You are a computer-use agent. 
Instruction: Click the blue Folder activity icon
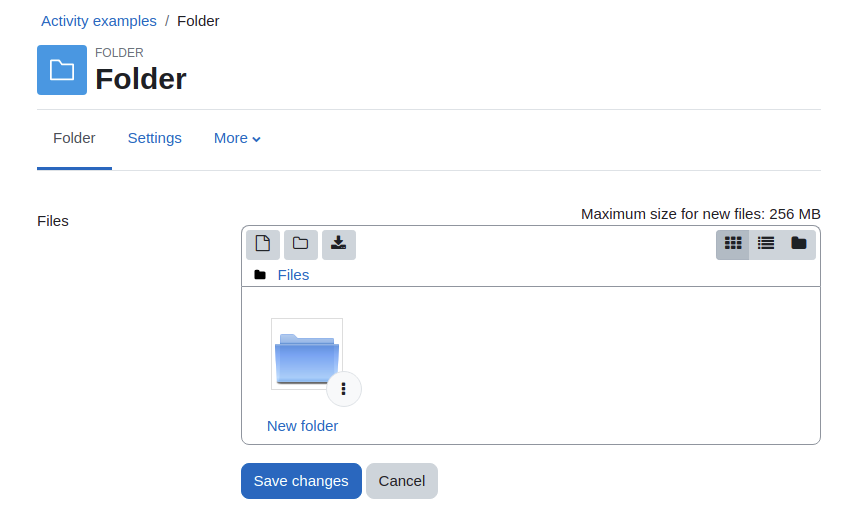tap(62, 70)
